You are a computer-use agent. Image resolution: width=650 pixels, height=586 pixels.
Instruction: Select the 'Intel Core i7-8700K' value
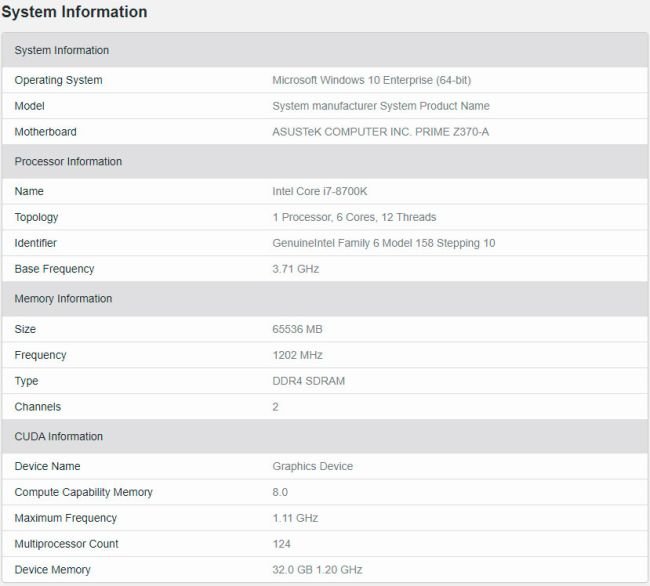click(x=320, y=191)
